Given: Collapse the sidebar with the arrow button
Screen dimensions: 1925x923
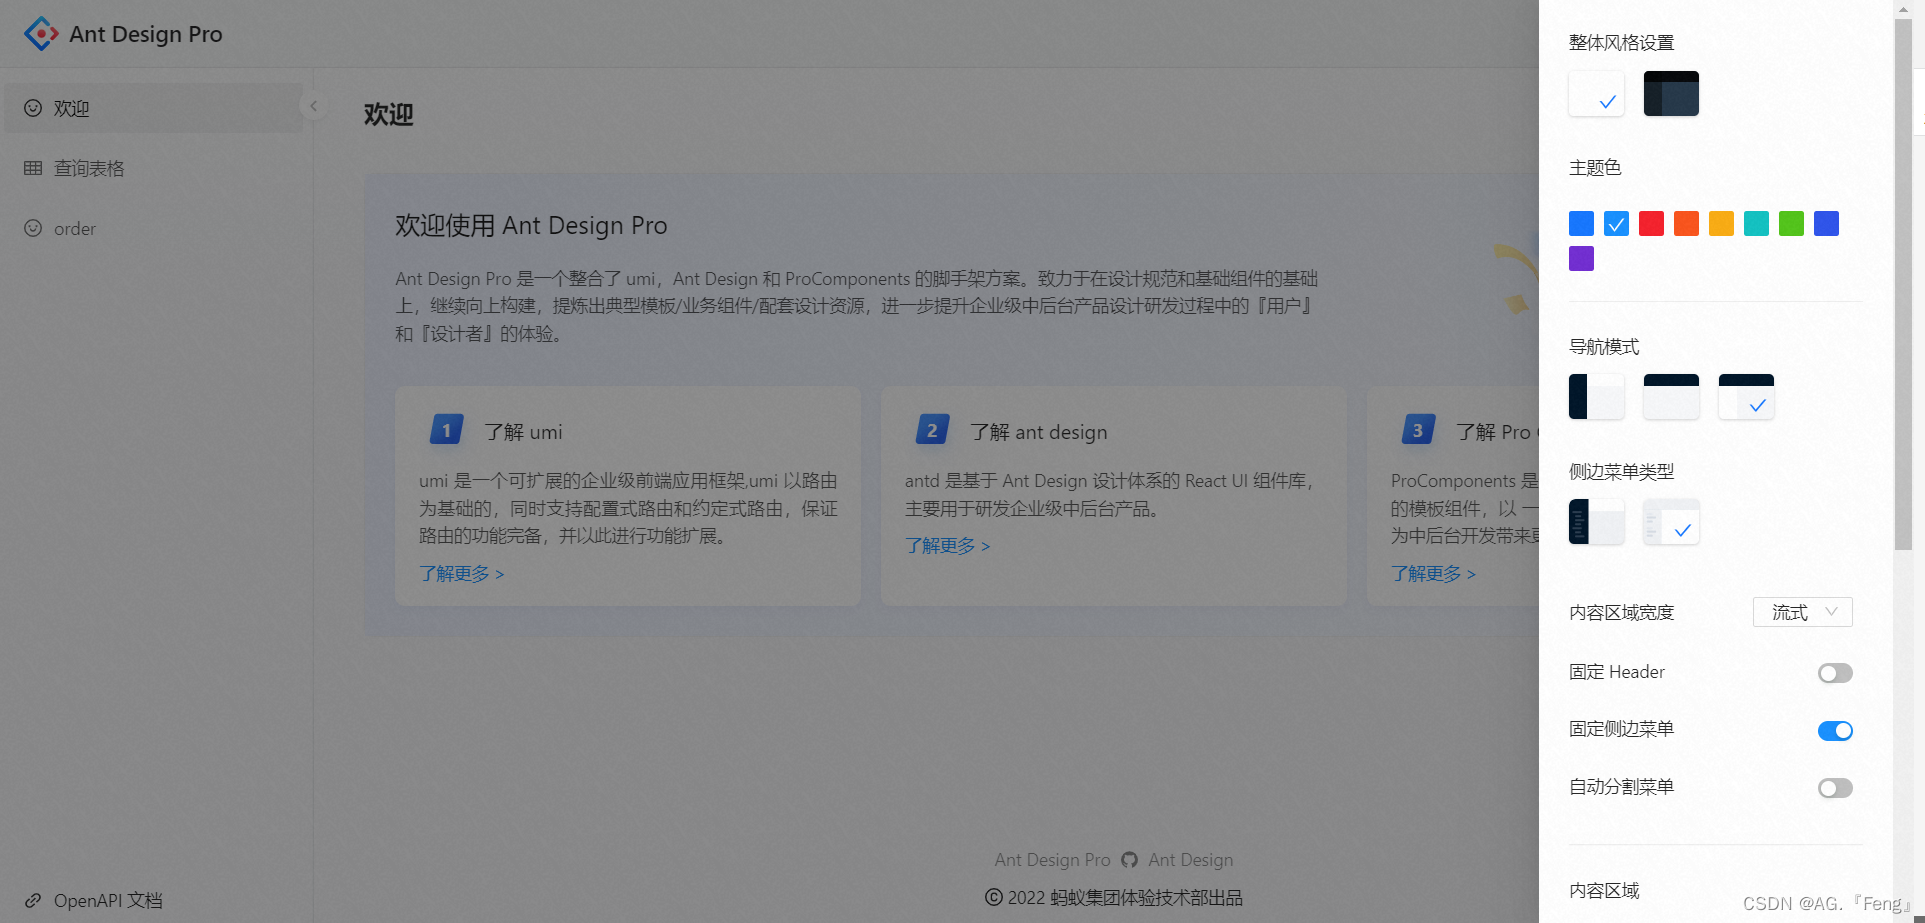Looking at the screenshot, I should (313, 106).
